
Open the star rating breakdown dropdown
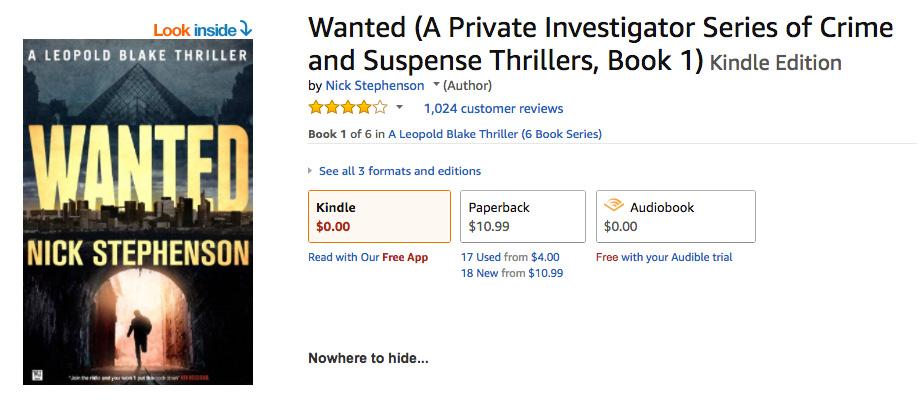coord(400,108)
